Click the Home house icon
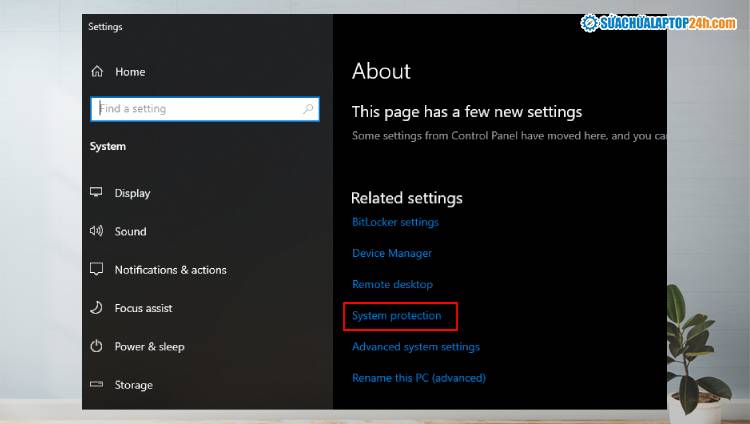This screenshot has width=750, height=424. [x=97, y=71]
